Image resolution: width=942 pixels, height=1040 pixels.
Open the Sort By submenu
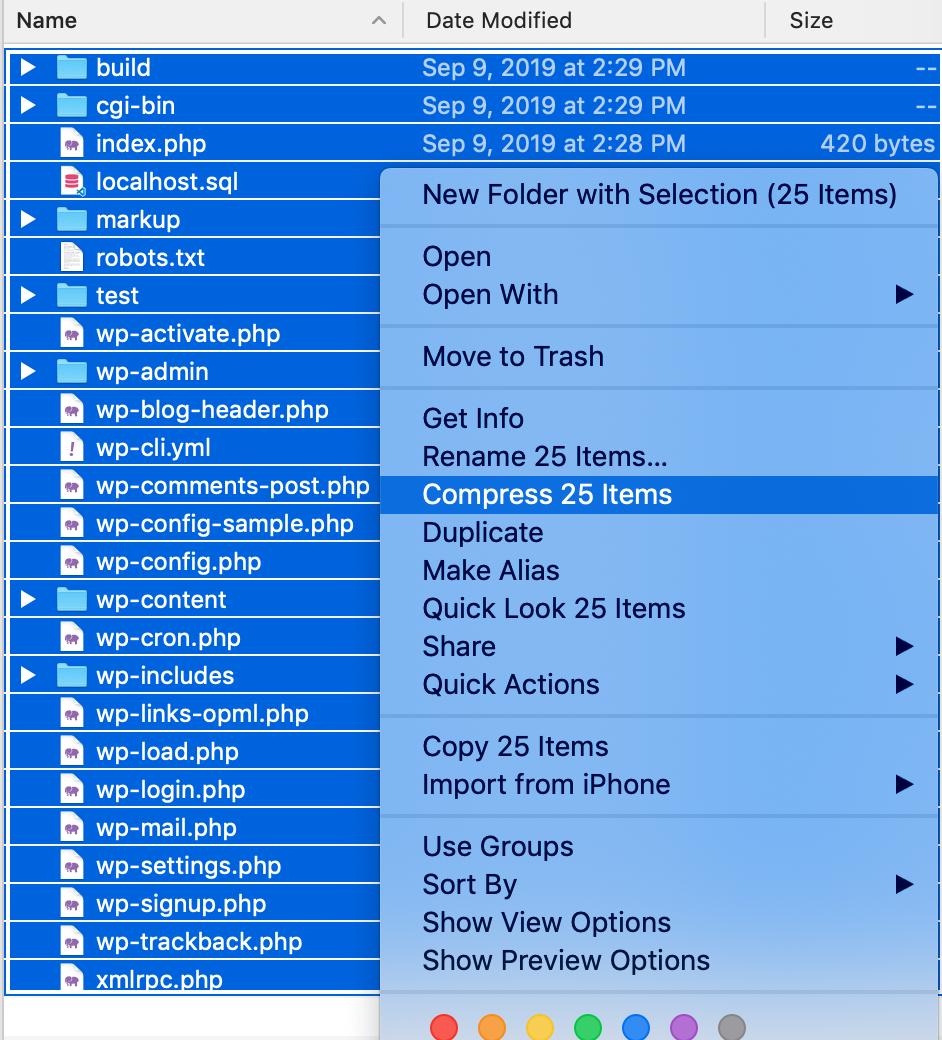[x=659, y=885]
